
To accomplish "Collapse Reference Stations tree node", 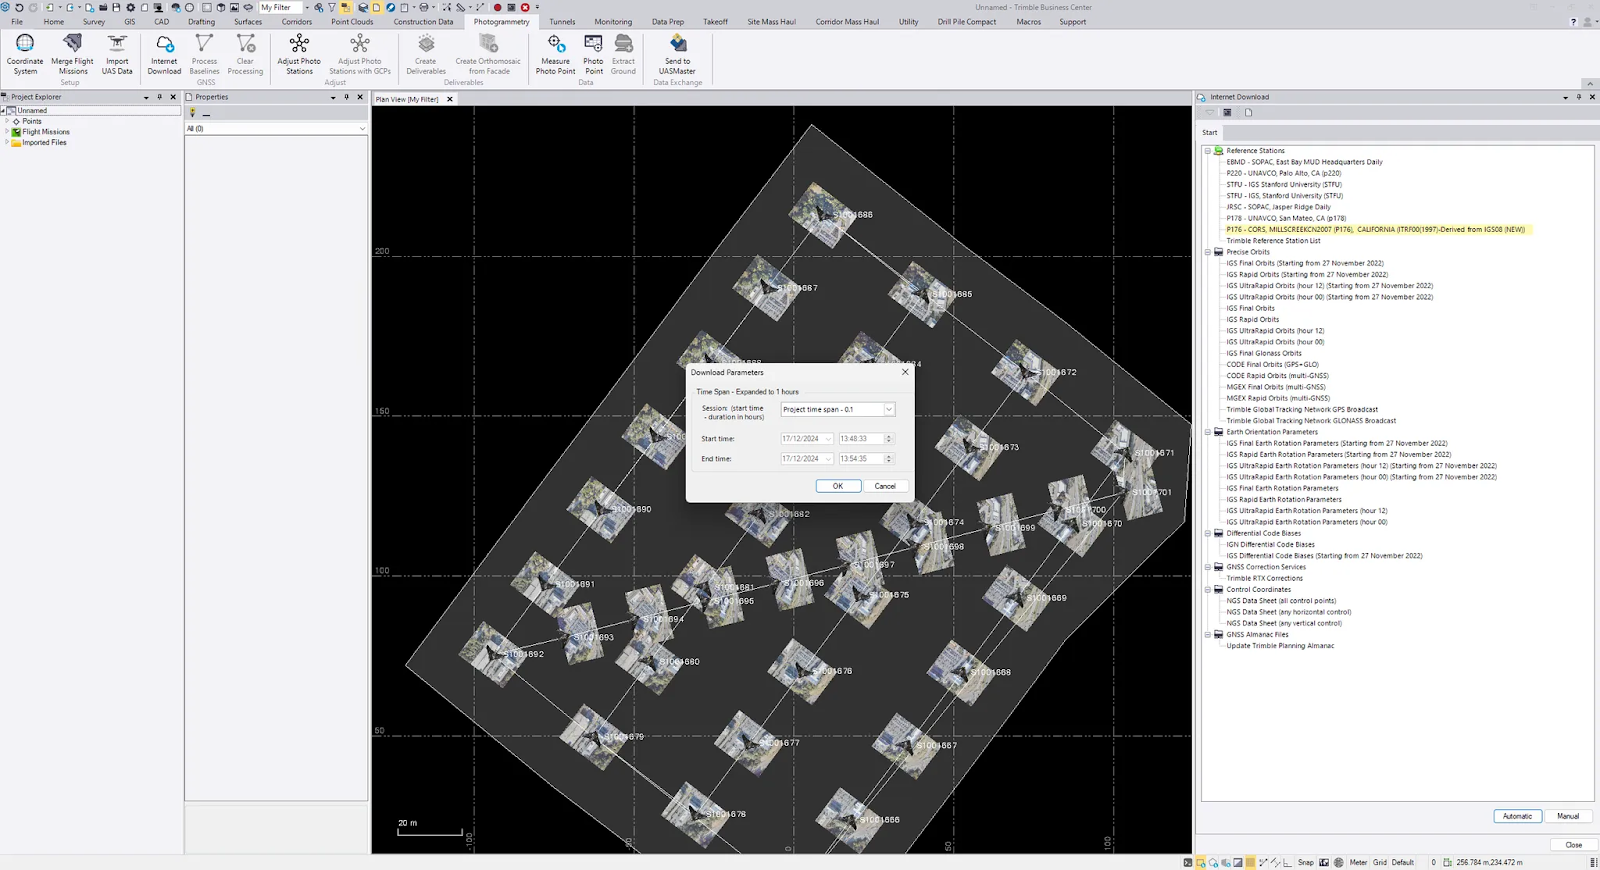I will coord(1207,151).
